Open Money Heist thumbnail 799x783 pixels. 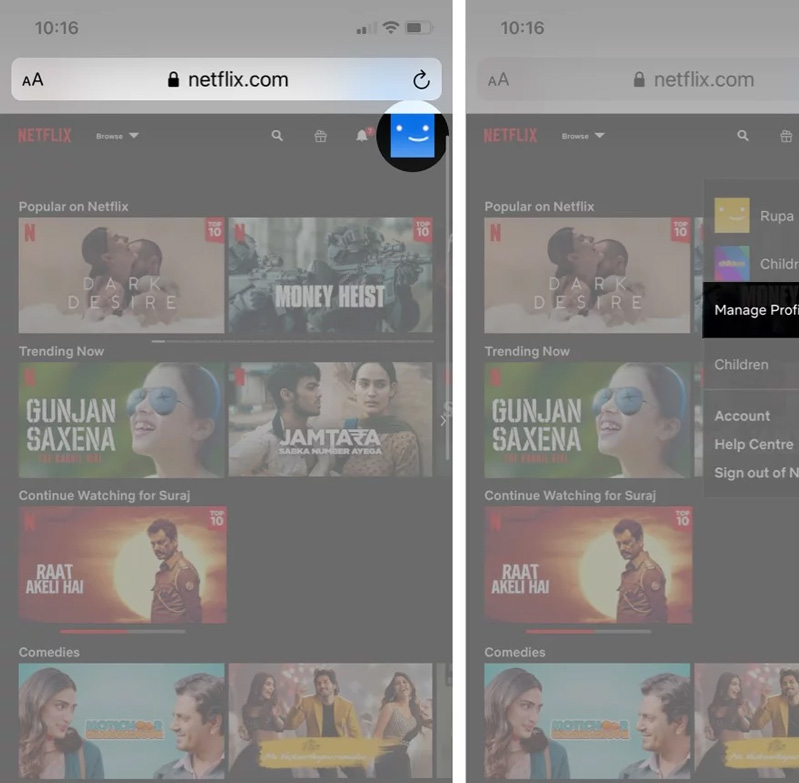point(330,275)
